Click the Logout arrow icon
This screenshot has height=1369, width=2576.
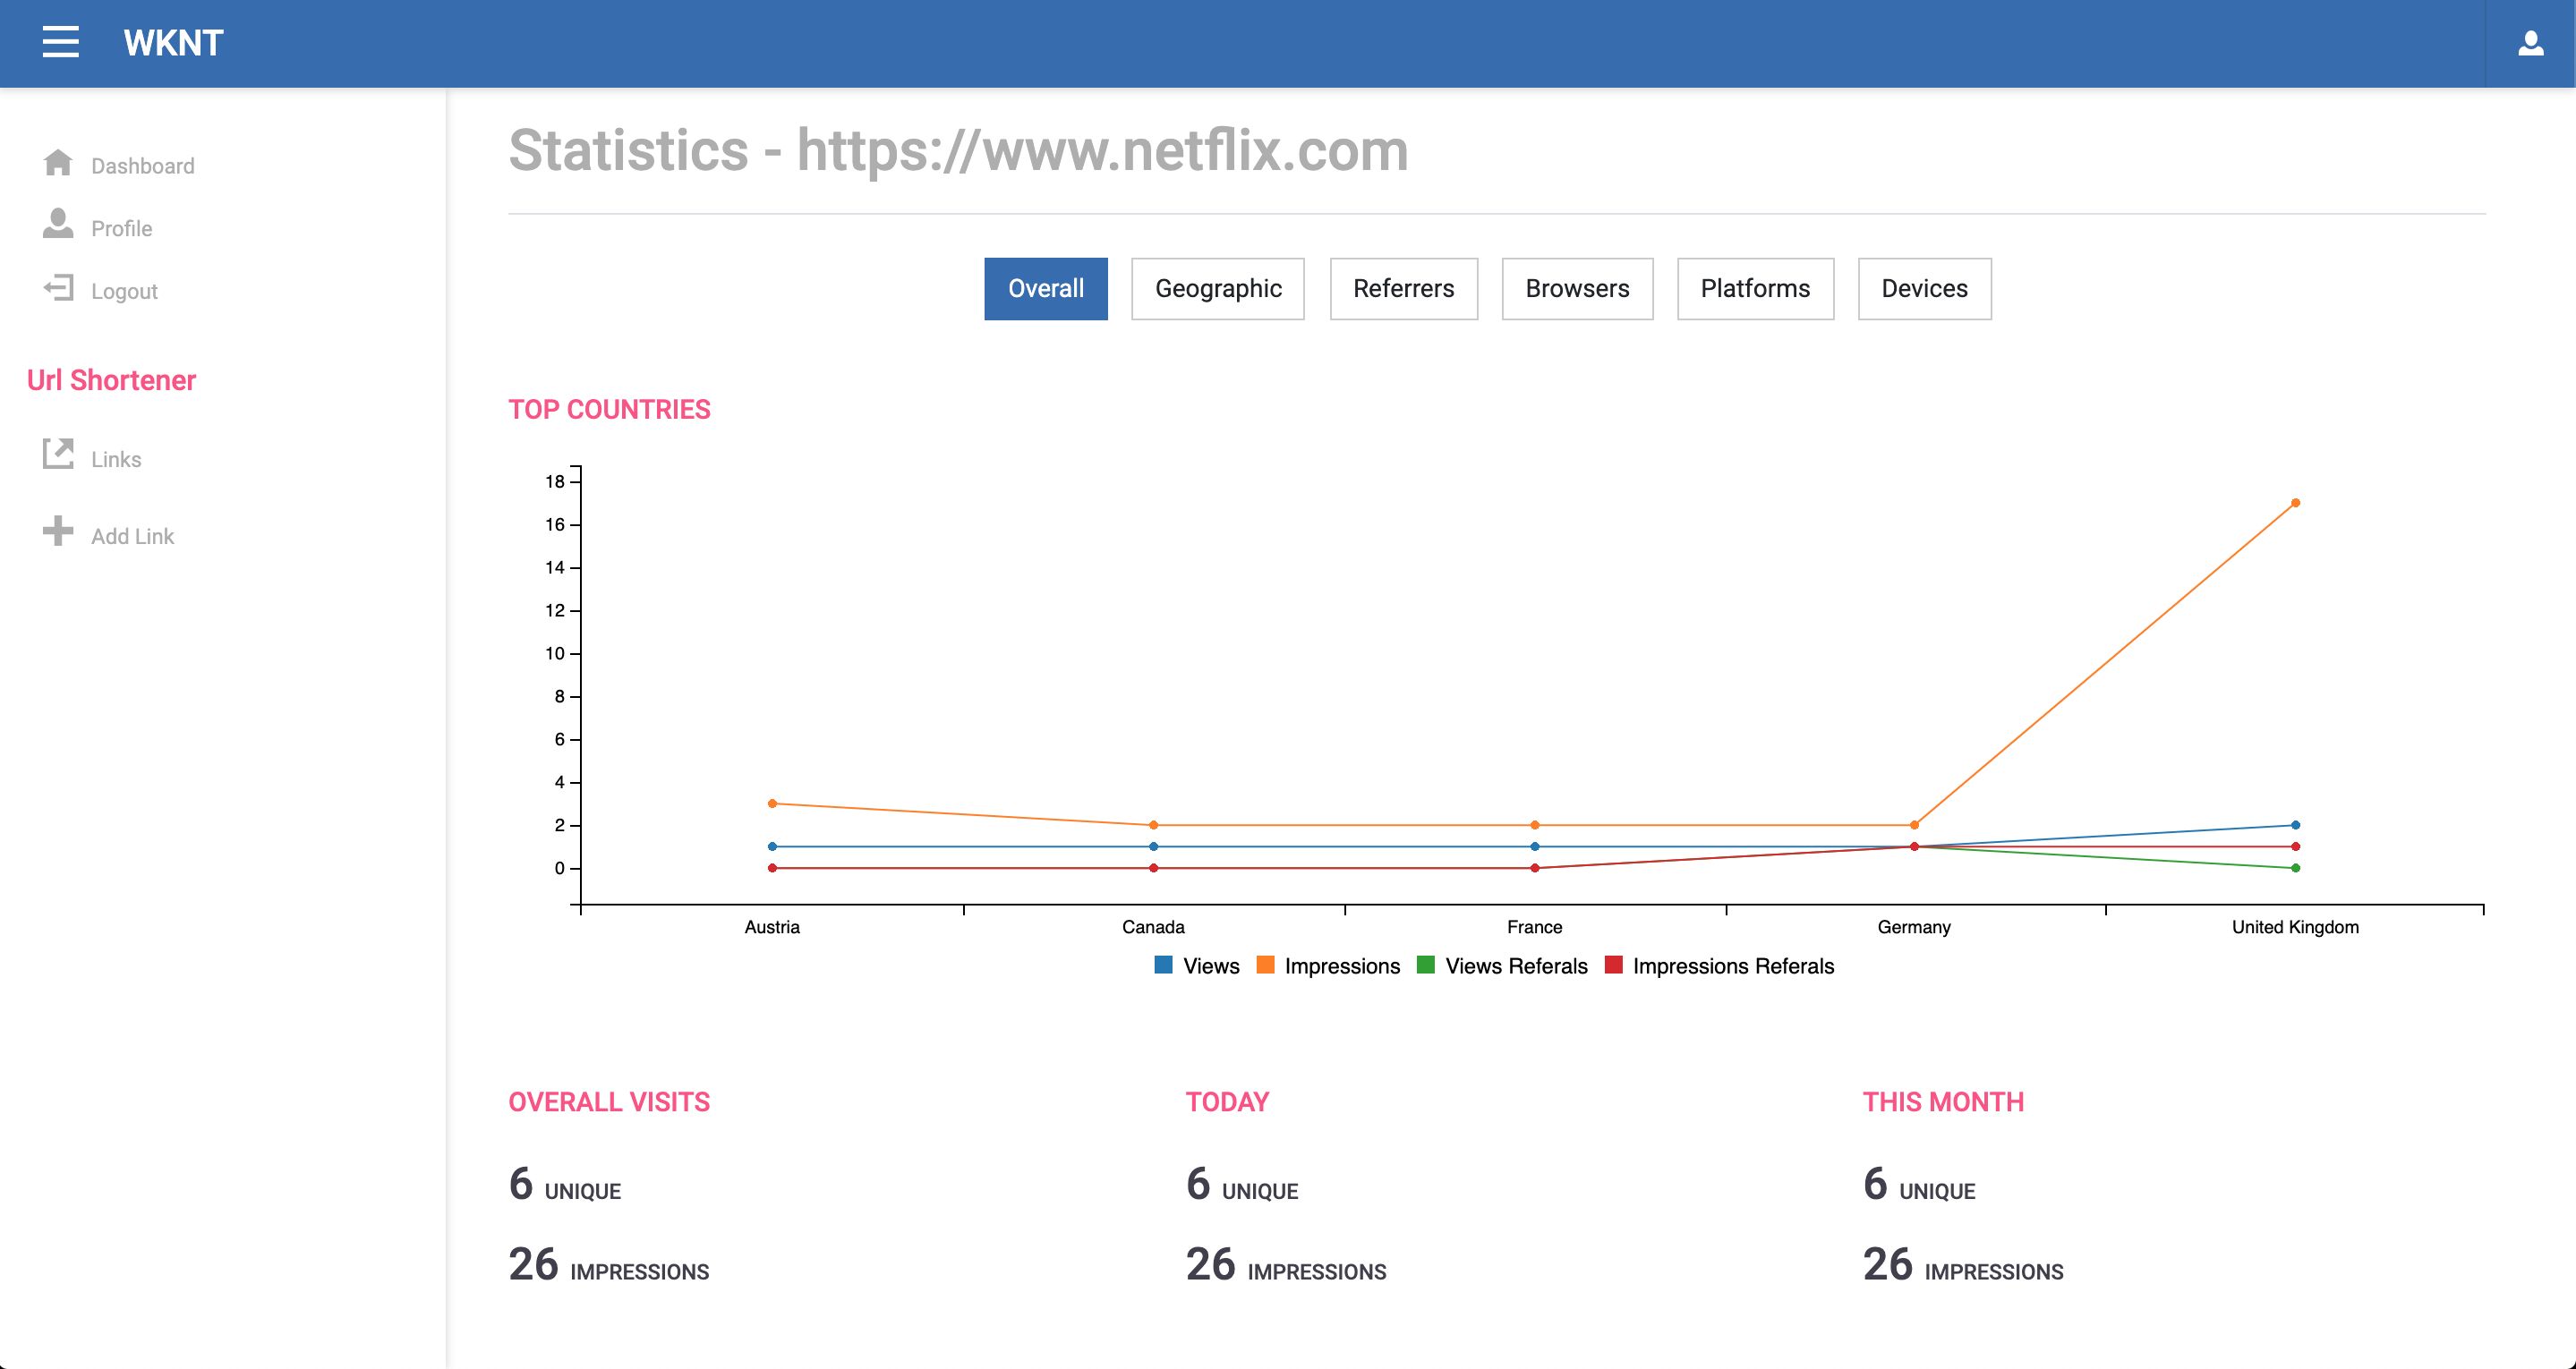pos(58,289)
